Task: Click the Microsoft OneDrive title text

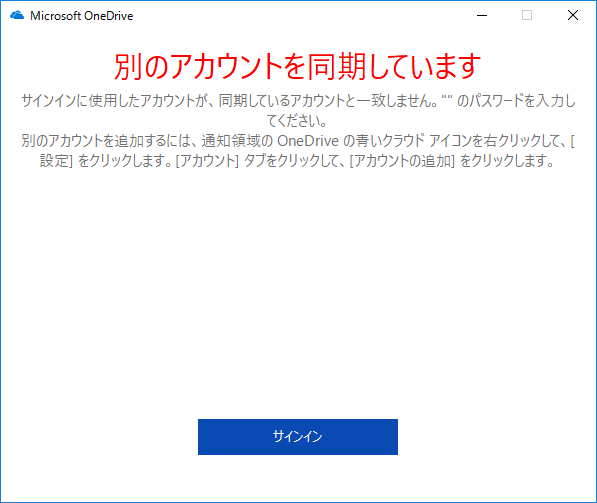Action: 81,16
